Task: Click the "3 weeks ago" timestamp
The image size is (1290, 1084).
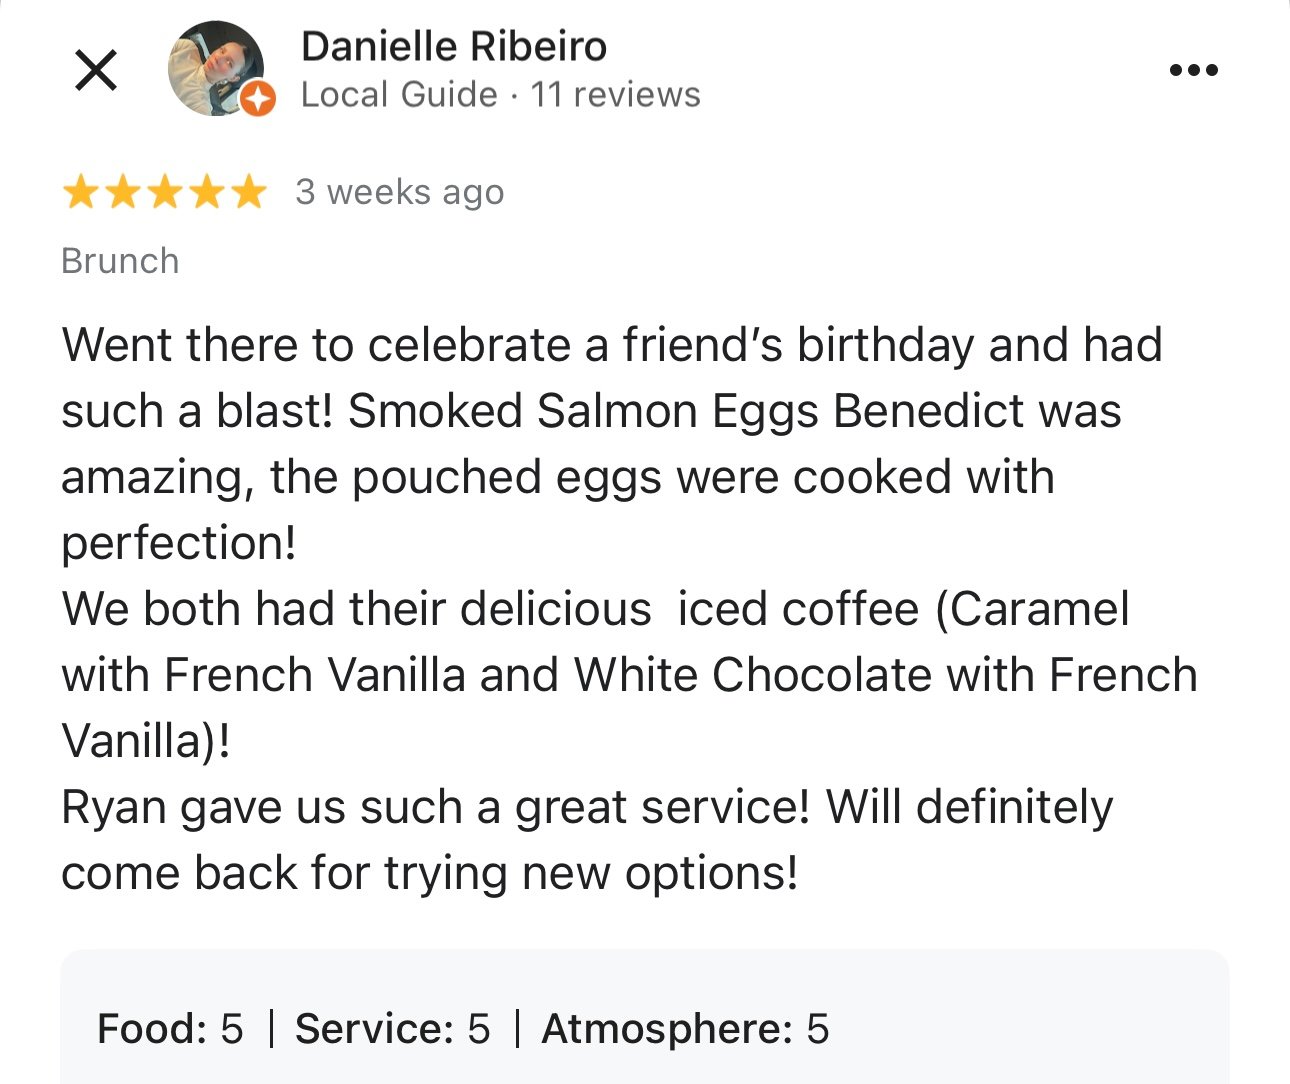Action: click(x=399, y=192)
